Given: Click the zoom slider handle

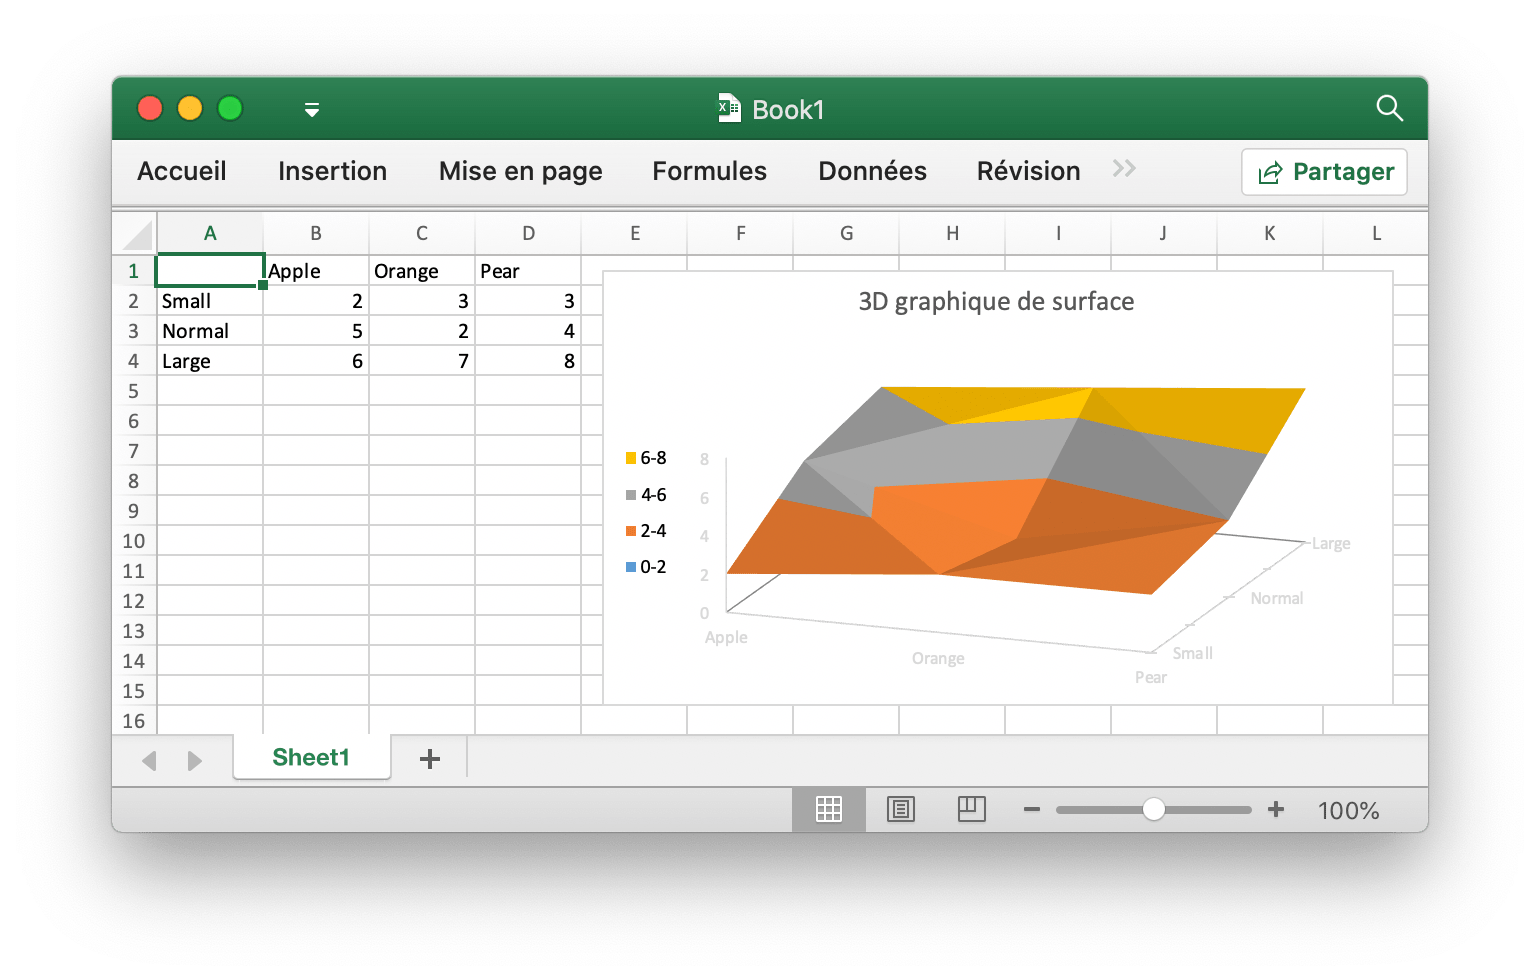Looking at the screenshot, I should coord(1153,809).
